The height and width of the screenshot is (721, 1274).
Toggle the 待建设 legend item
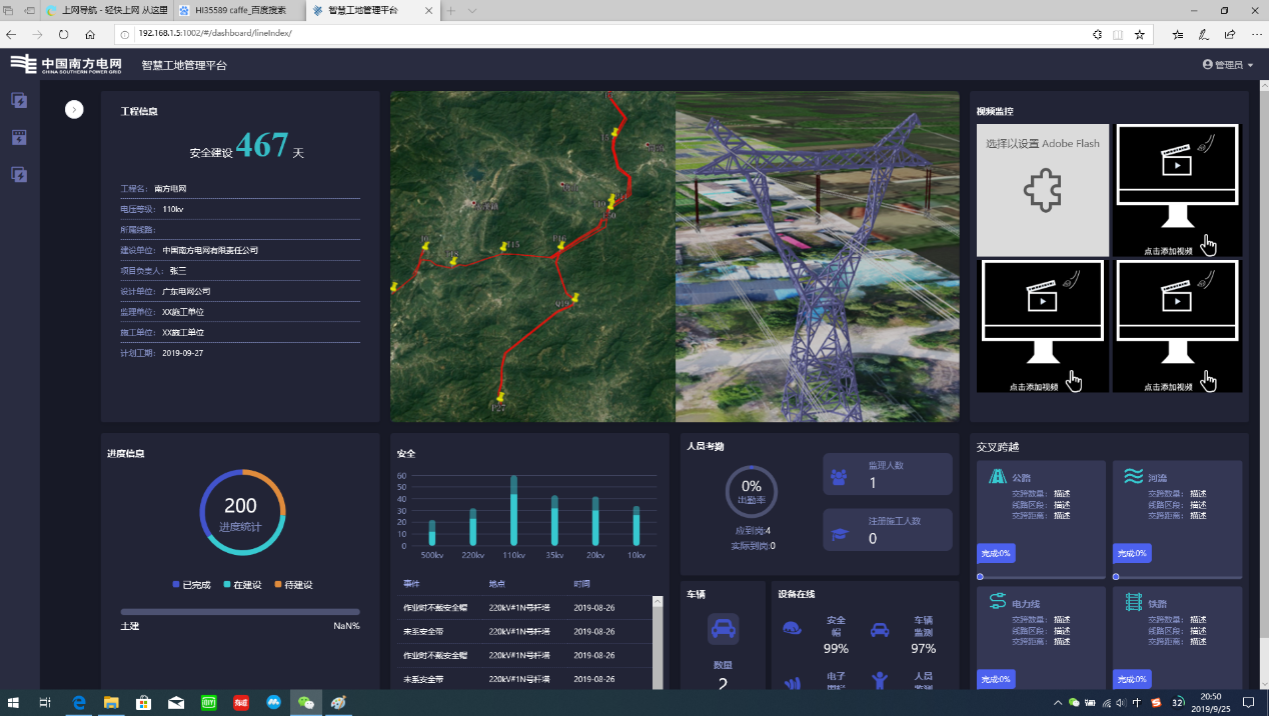pos(291,585)
